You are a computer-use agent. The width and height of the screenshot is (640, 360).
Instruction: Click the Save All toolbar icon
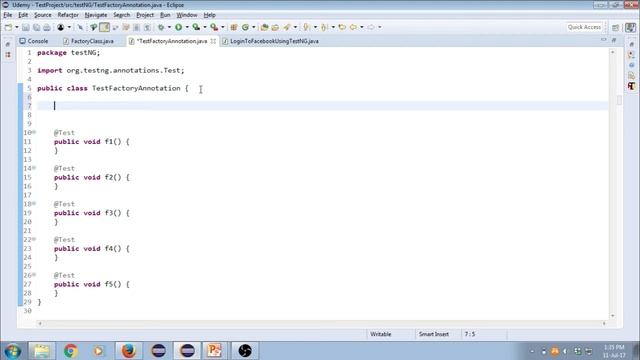(36, 27)
